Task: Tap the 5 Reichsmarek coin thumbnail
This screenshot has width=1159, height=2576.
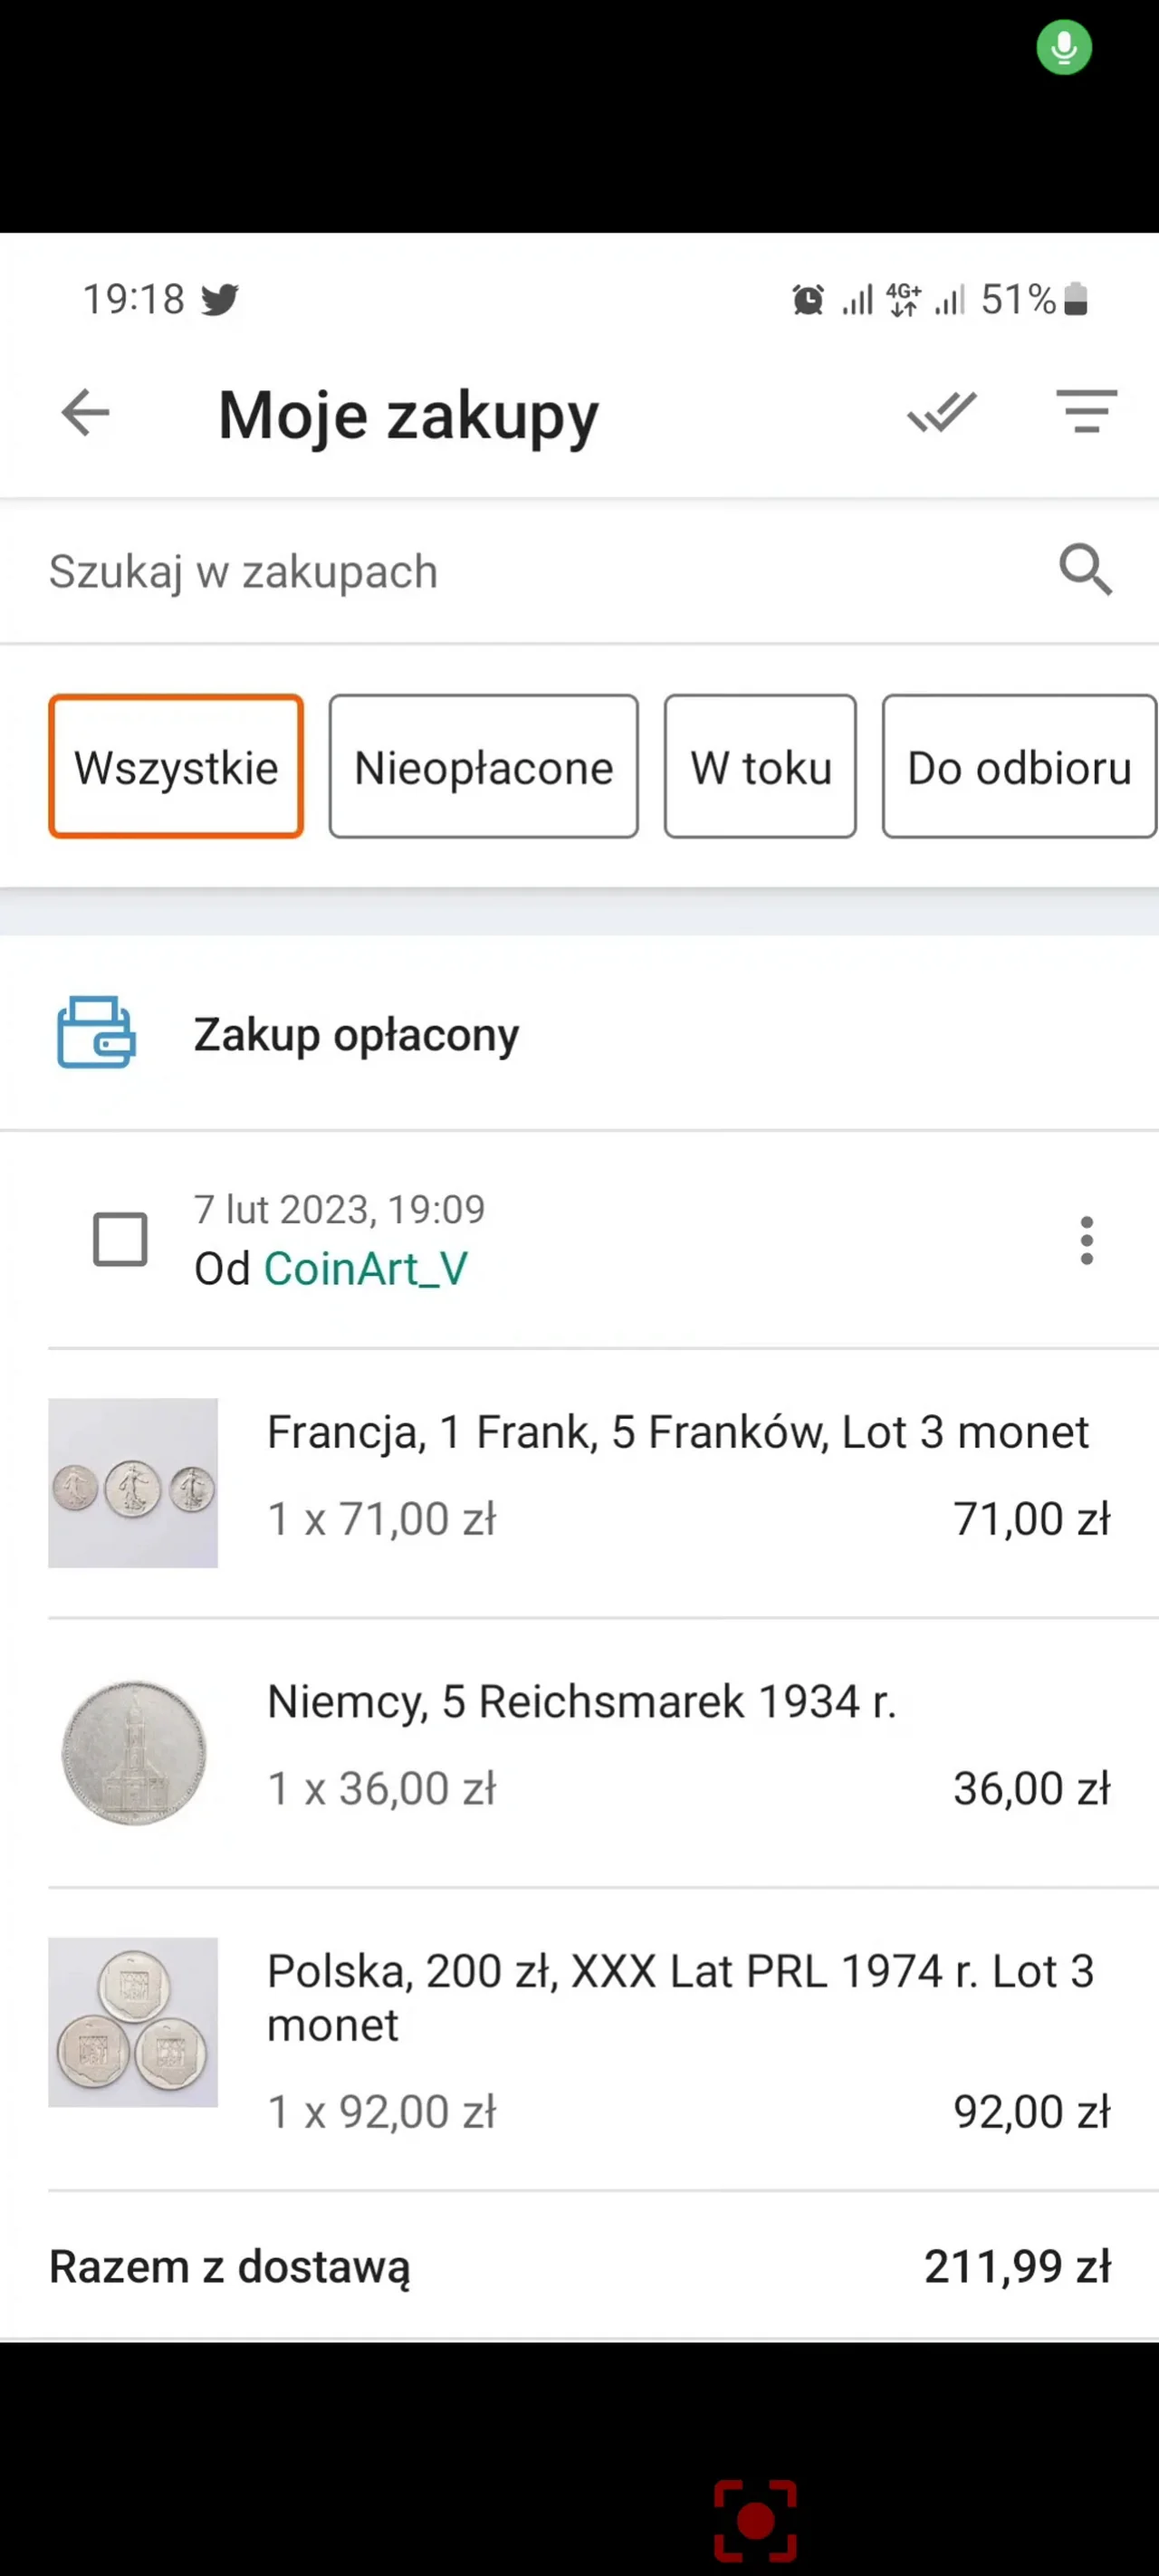Action: coord(134,1753)
